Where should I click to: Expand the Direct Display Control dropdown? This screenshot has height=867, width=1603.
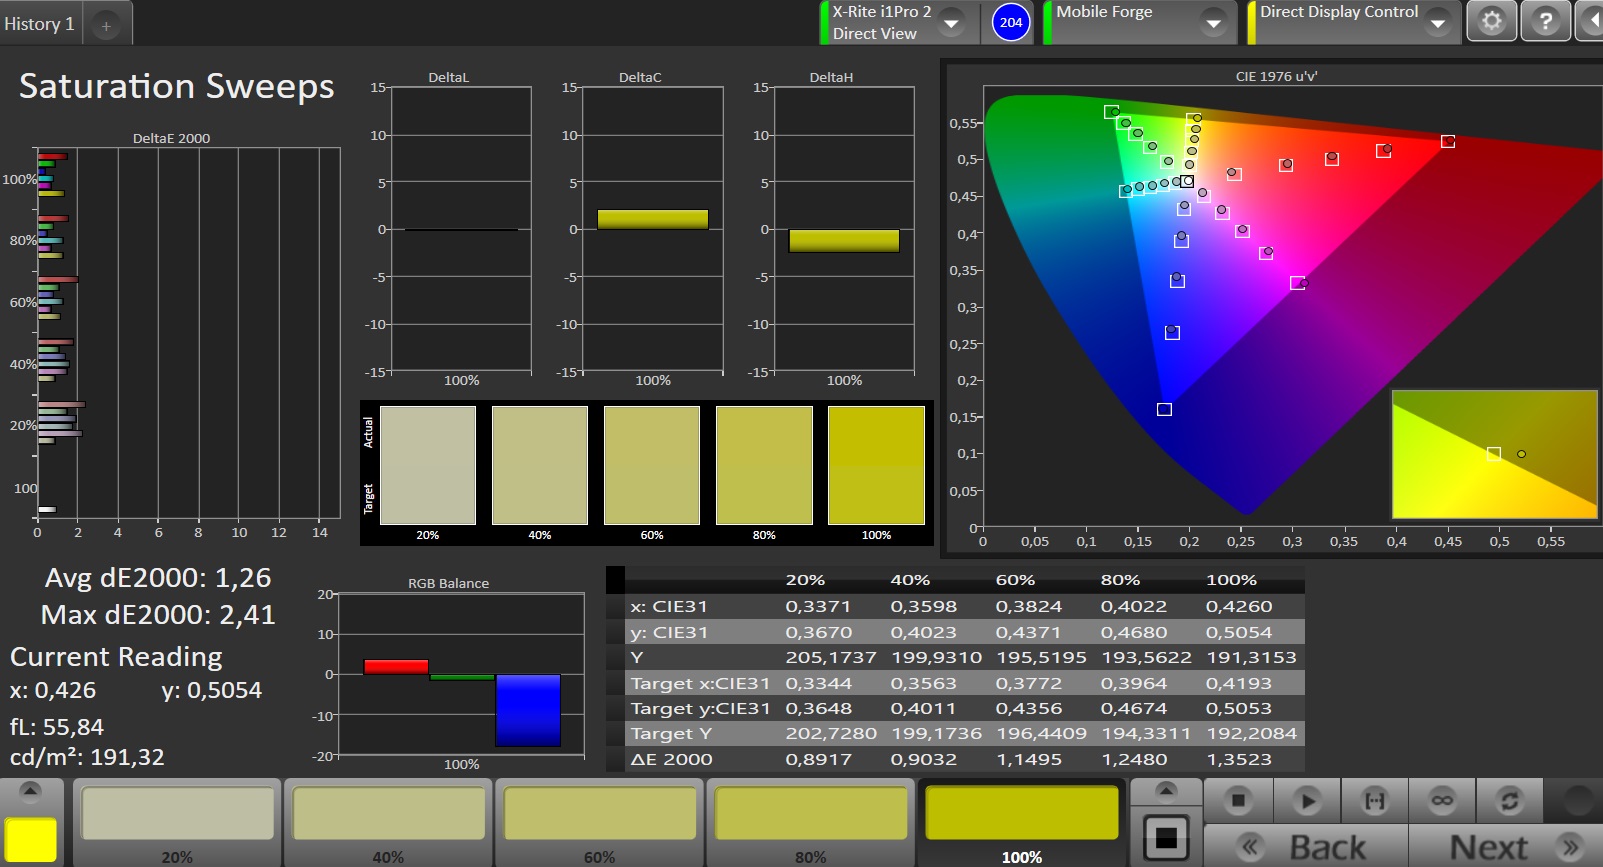click(1437, 22)
